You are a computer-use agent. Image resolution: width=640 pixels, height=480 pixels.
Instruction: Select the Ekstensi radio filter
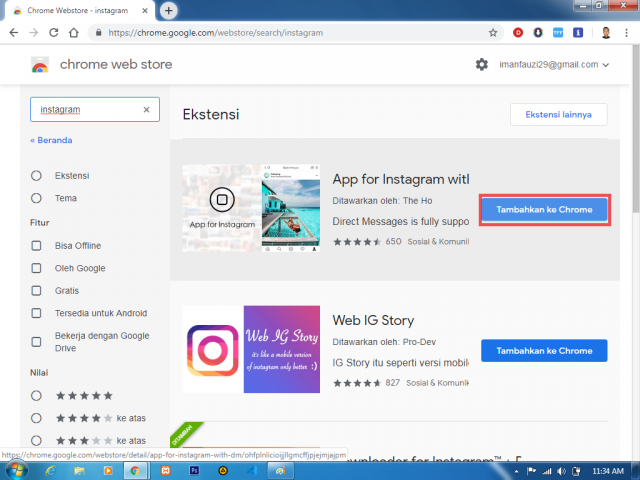click(36, 176)
